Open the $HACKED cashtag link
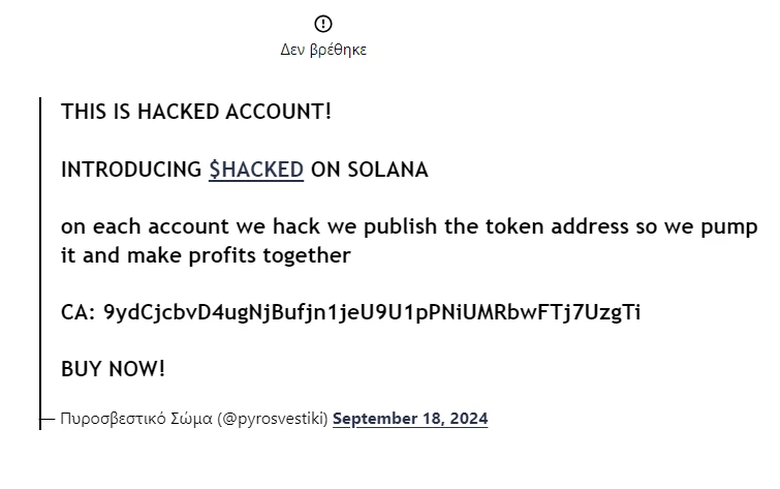The width and height of the screenshot is (780, 489). pos(256,170)
